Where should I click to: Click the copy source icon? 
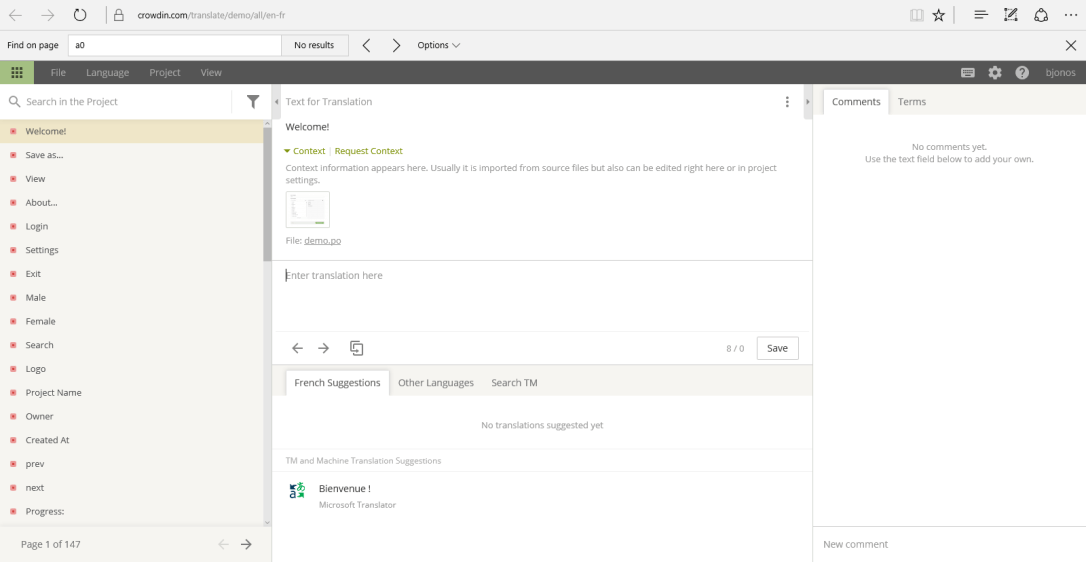pyautogui.click(x=357, y=348)
